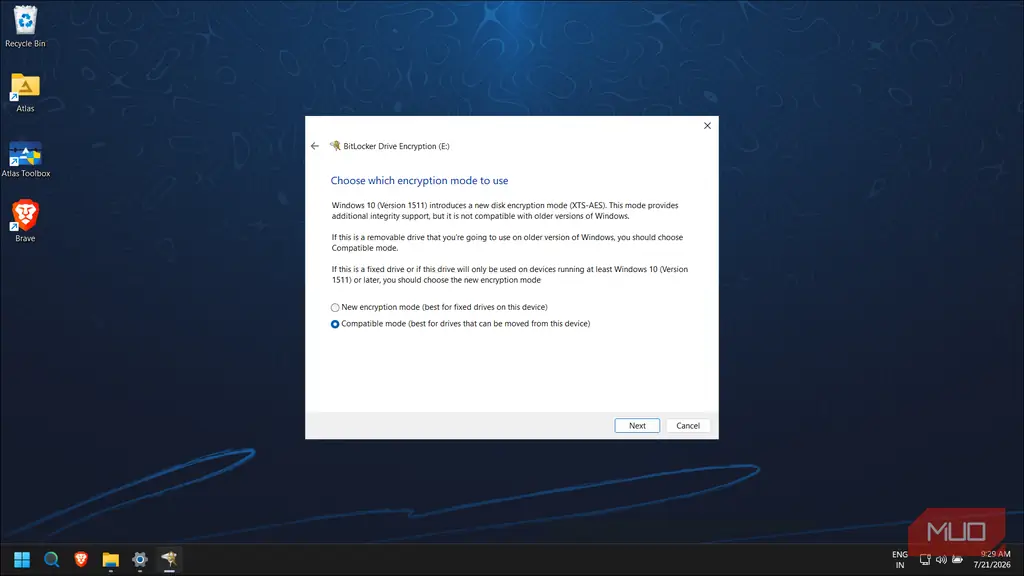Viewport: 1024px width, 576px height.
Task: Click paragraph starting If this is a removable drive
Action: point(507,242)
